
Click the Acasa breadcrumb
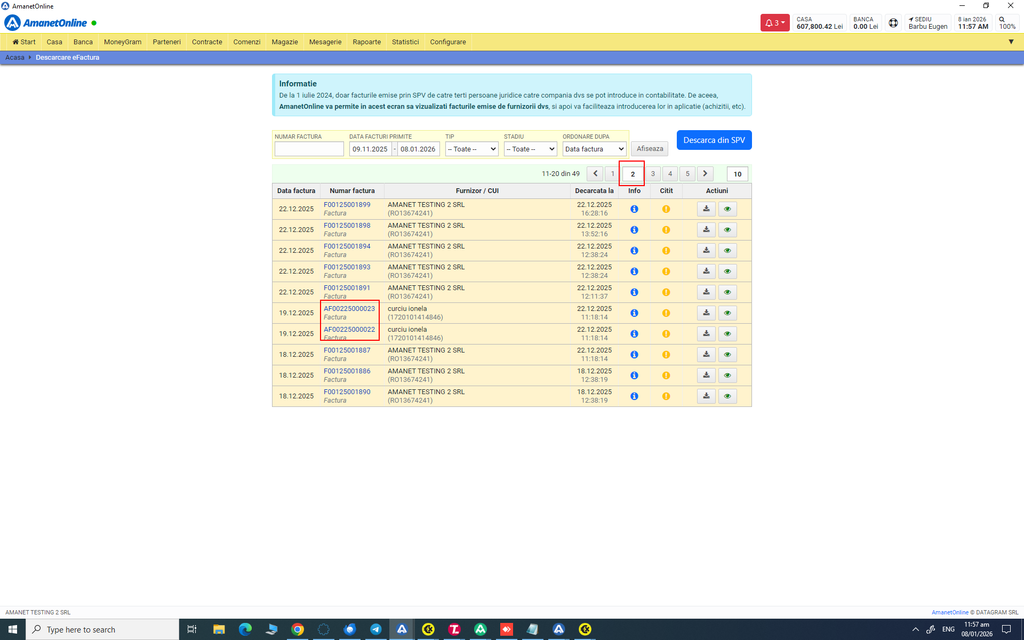[x=14, y=57]
